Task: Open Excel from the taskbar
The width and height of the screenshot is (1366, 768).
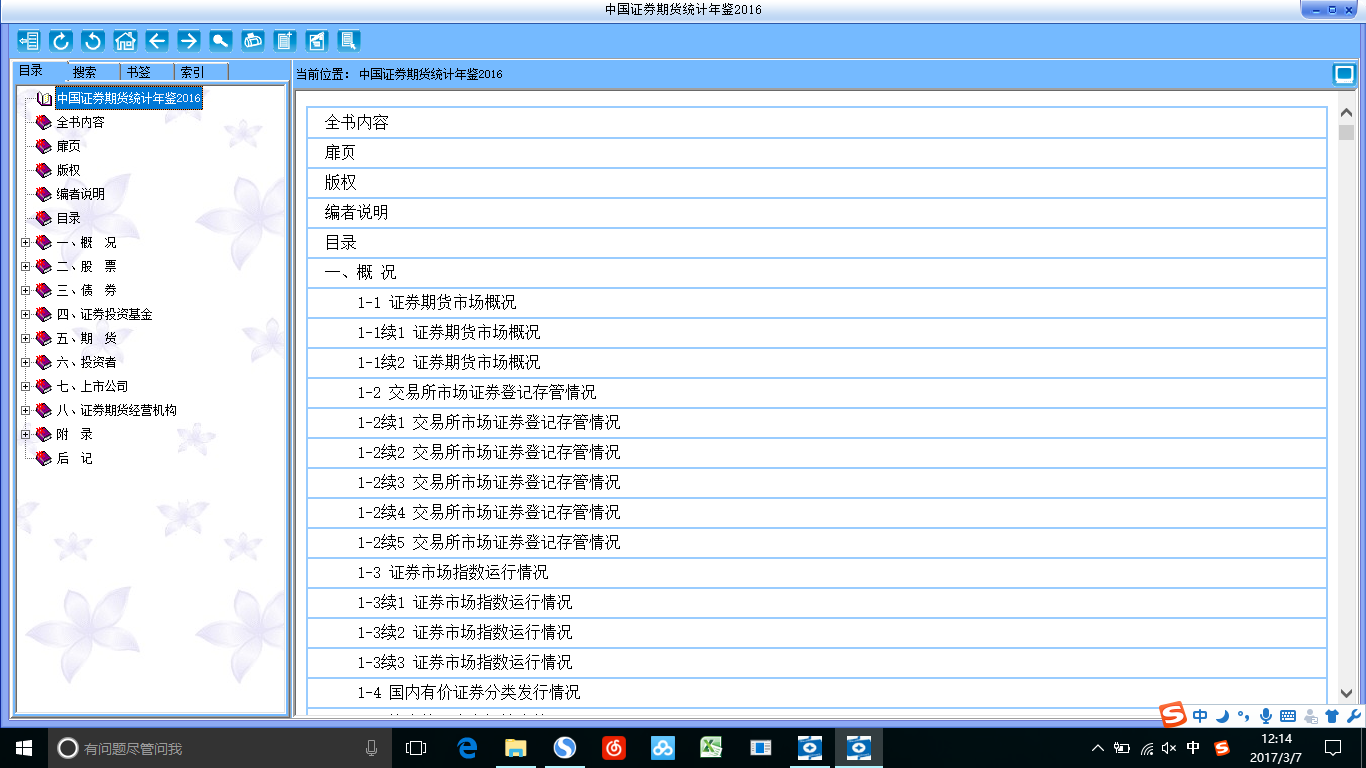Action: [x=712, y=747]
